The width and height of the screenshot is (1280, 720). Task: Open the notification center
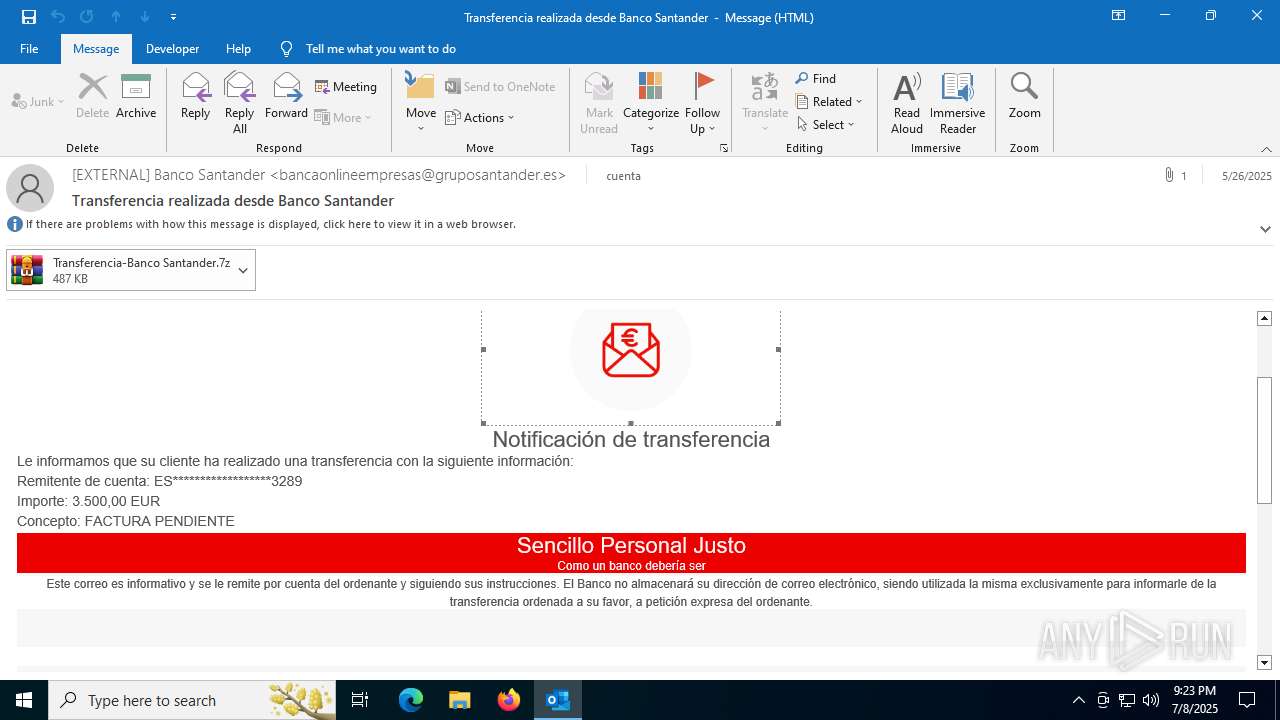tap(1247, 700)
